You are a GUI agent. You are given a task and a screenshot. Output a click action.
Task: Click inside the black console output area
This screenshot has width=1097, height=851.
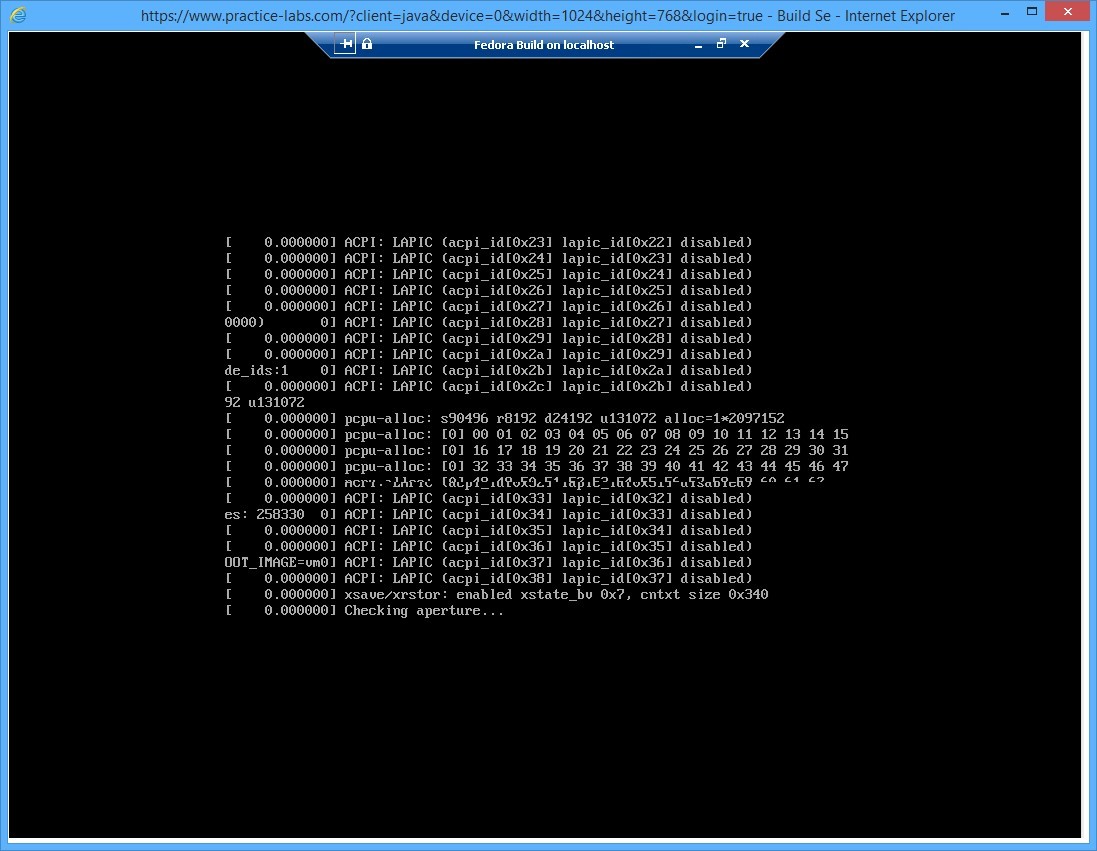pyautogui.click(x=550, y=700)
